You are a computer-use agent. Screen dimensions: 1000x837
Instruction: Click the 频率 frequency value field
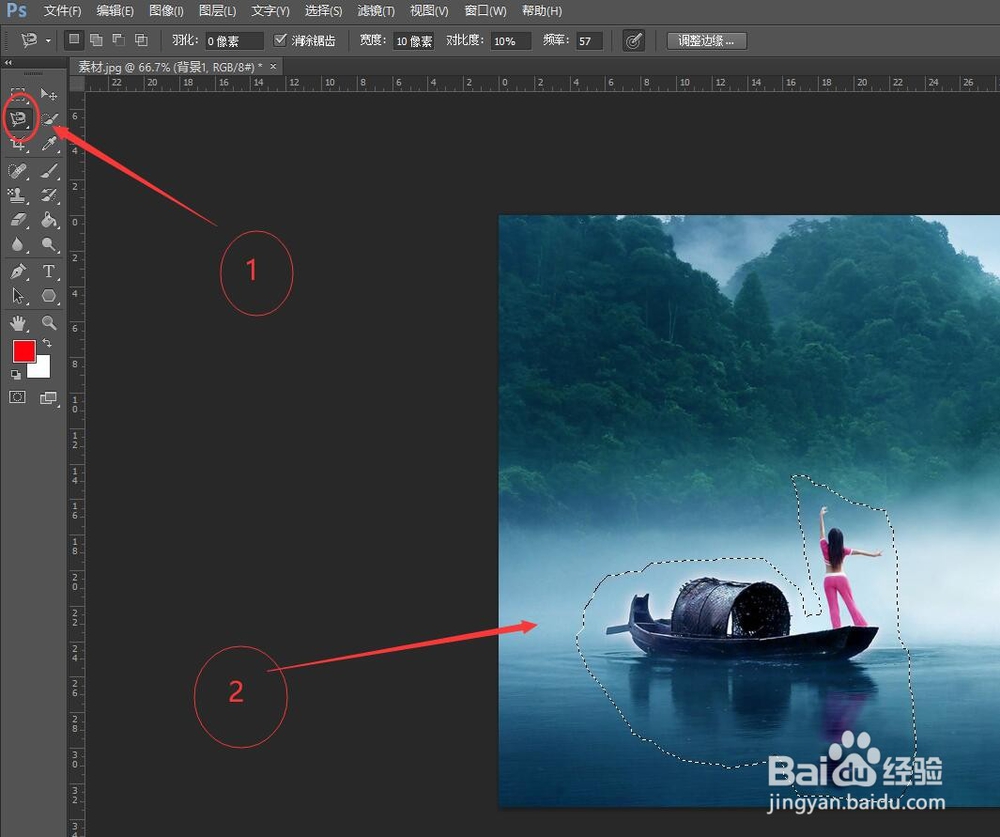pyautogui.click(x=589, y=41)
